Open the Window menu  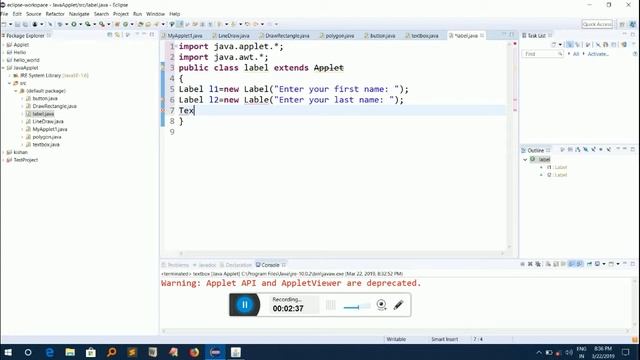click(x=156, y=14)
